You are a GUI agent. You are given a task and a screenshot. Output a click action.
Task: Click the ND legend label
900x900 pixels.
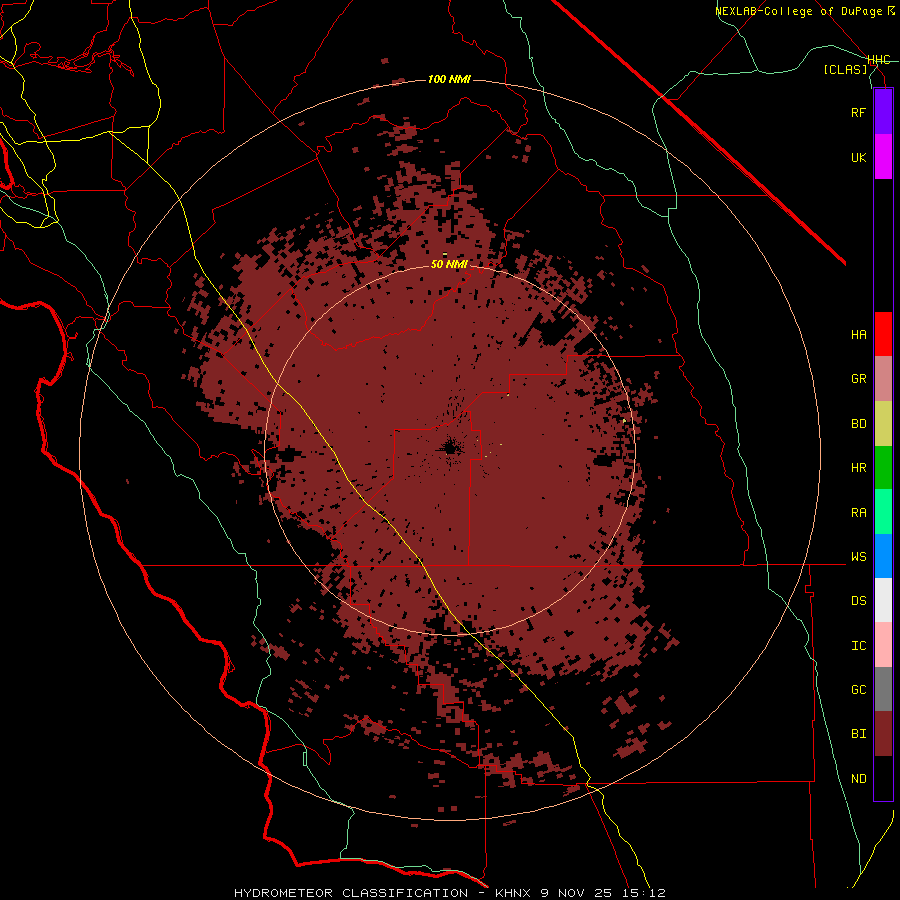[859, 779]
